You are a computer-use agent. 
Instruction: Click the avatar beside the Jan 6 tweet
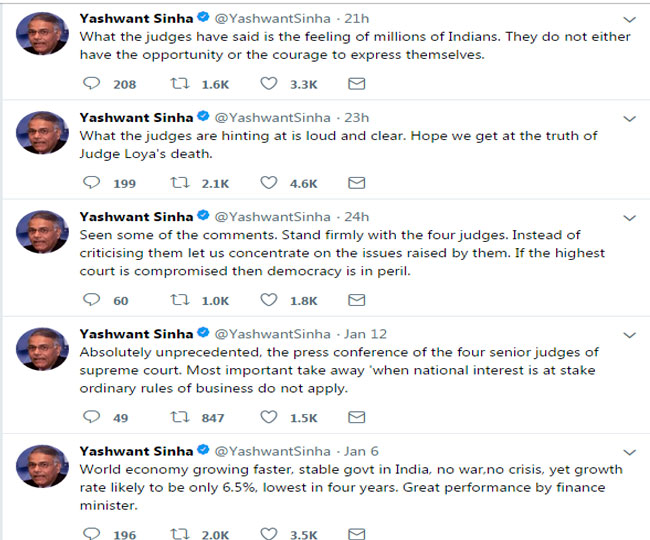click(42, 465)
